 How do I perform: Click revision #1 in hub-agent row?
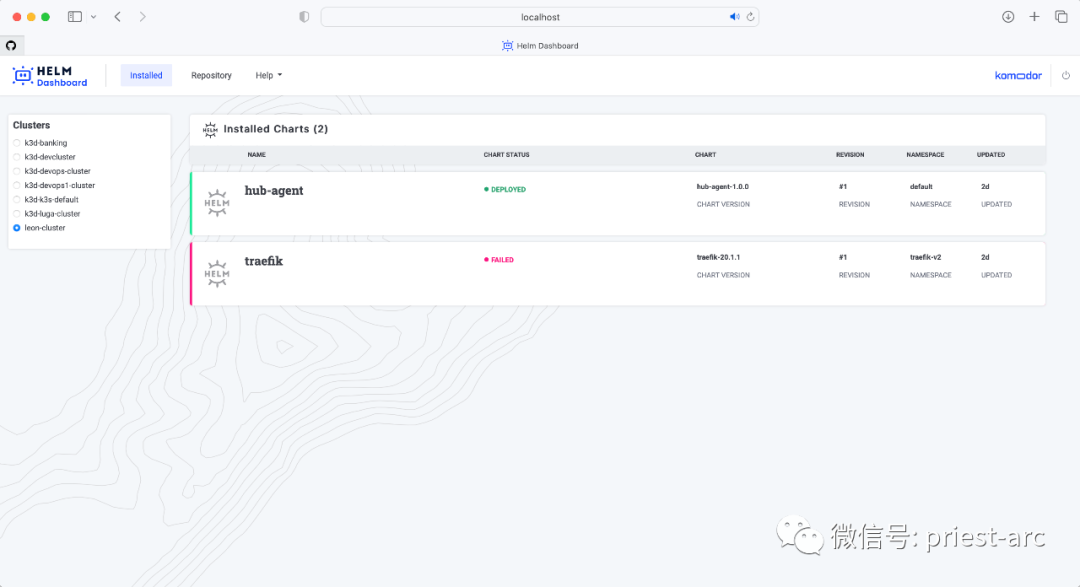[x=843, y=187]
